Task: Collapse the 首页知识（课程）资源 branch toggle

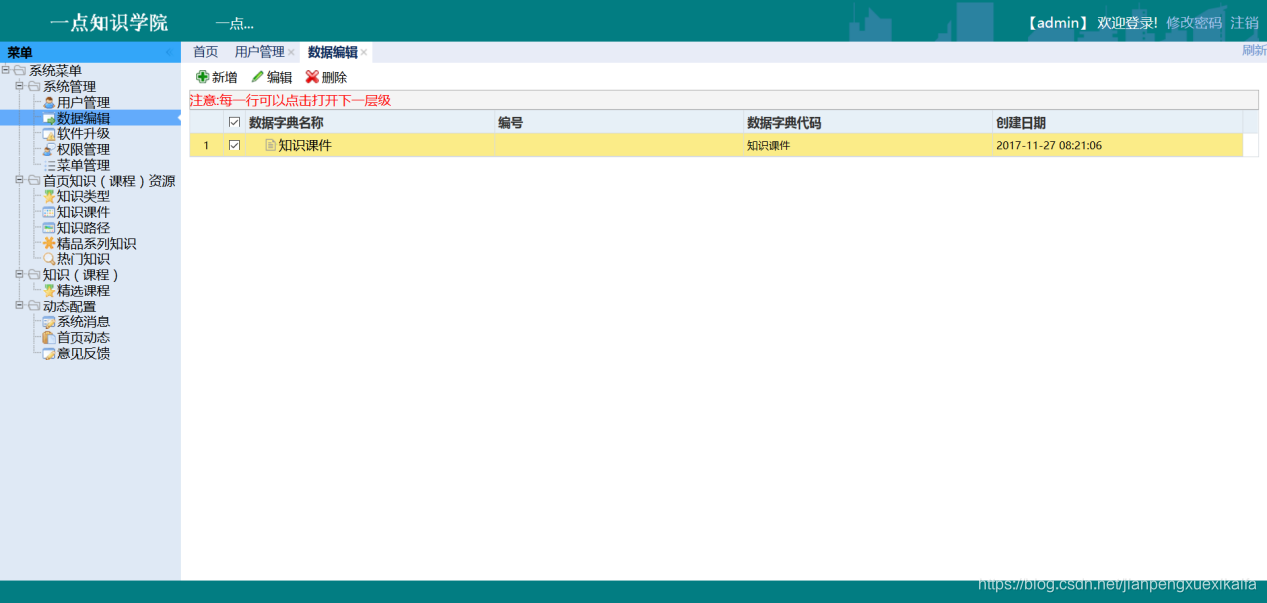Action: (20, 180)
